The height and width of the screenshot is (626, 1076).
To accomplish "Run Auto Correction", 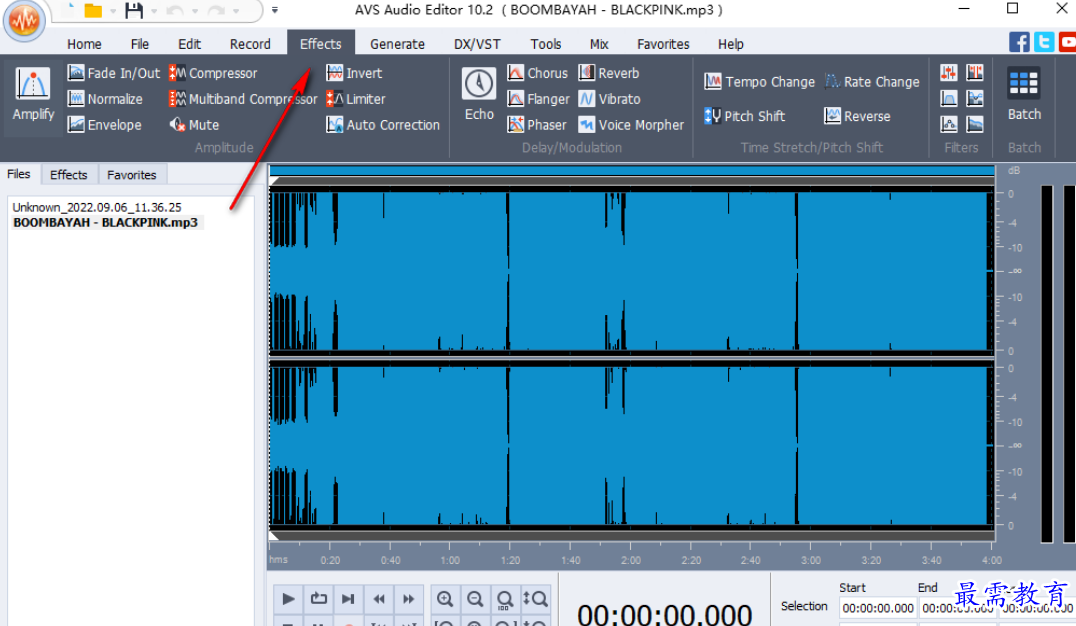I will (x=383, y=125).
